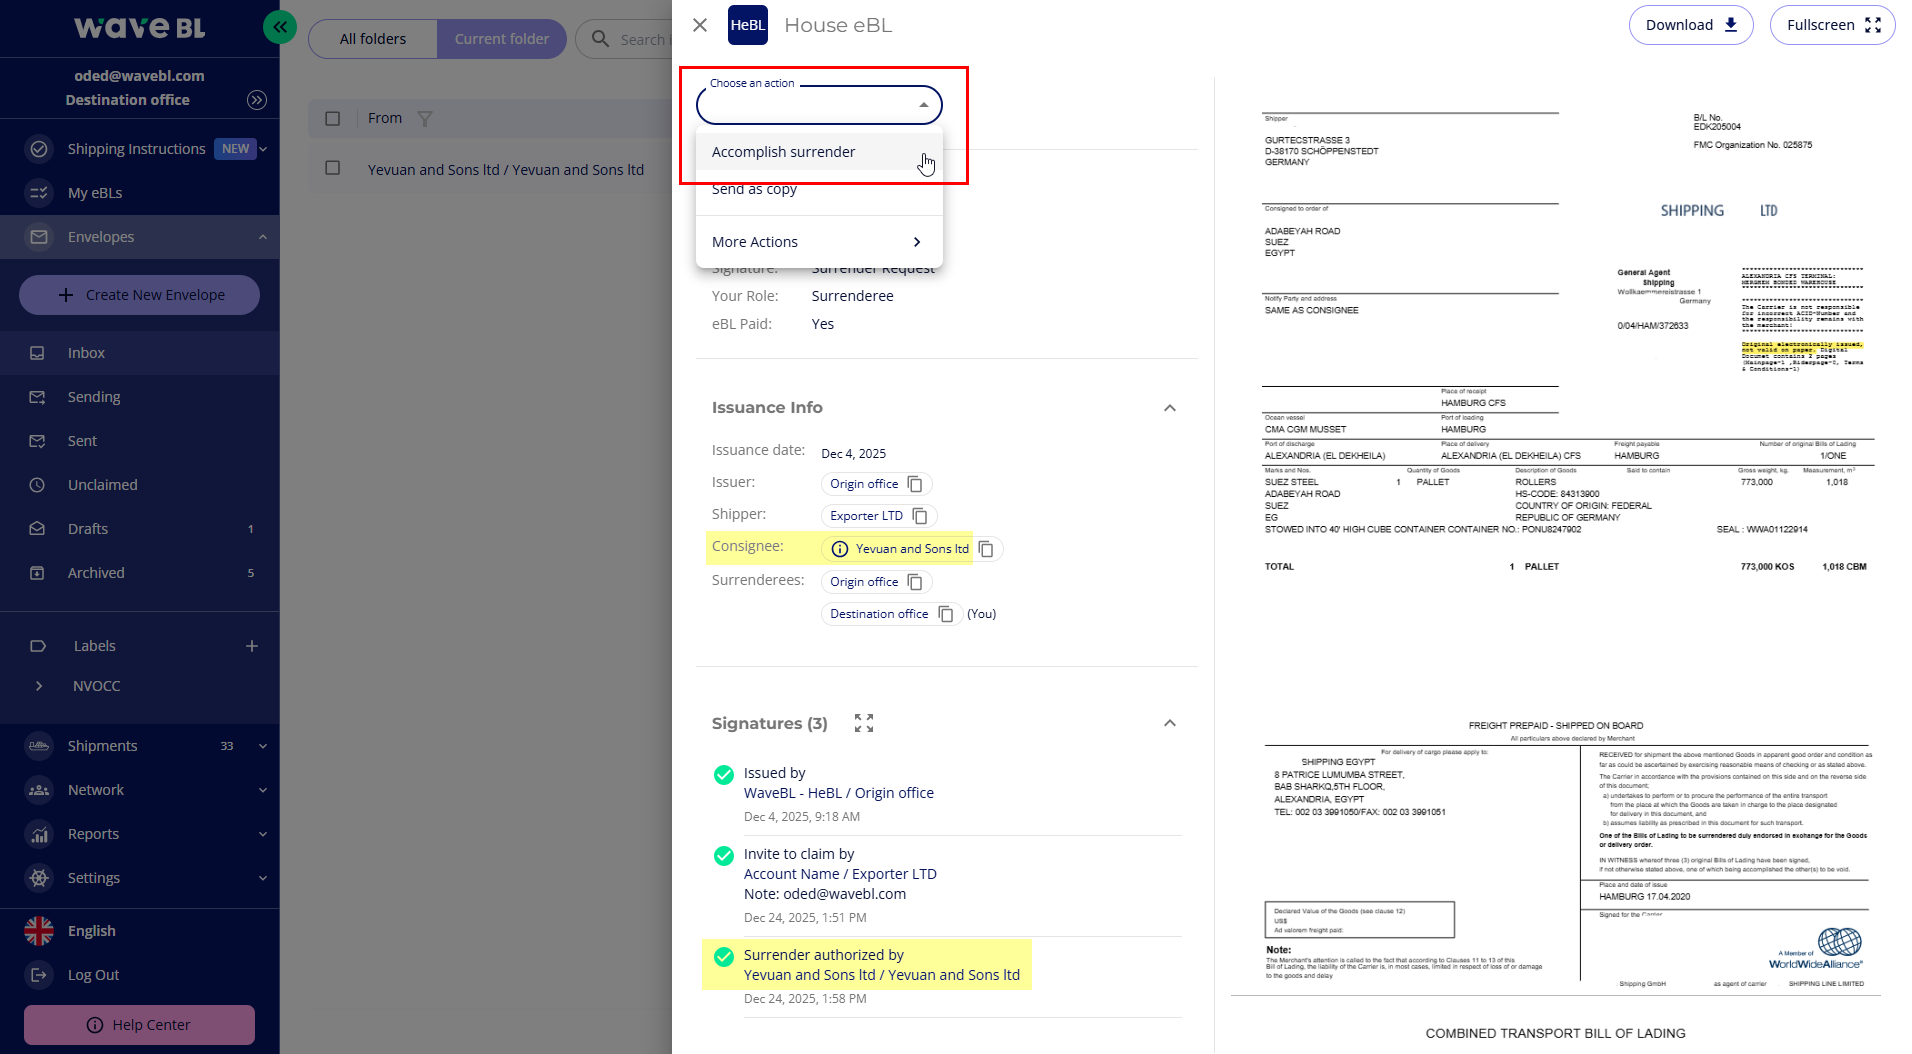The width and height of the screenshot is (1912, 1054).
Task: Close the House eBL panel
Action: tap(700, 25)
